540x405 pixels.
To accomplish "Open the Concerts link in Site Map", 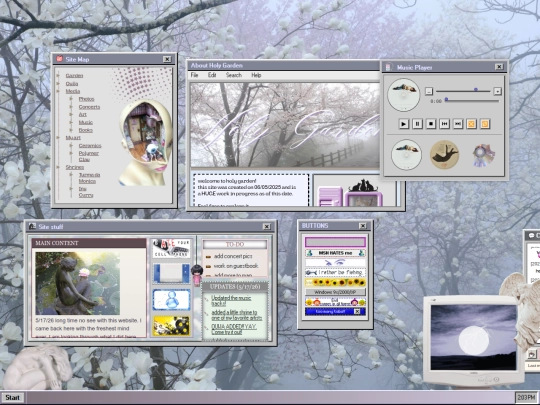I will (89, 107).
